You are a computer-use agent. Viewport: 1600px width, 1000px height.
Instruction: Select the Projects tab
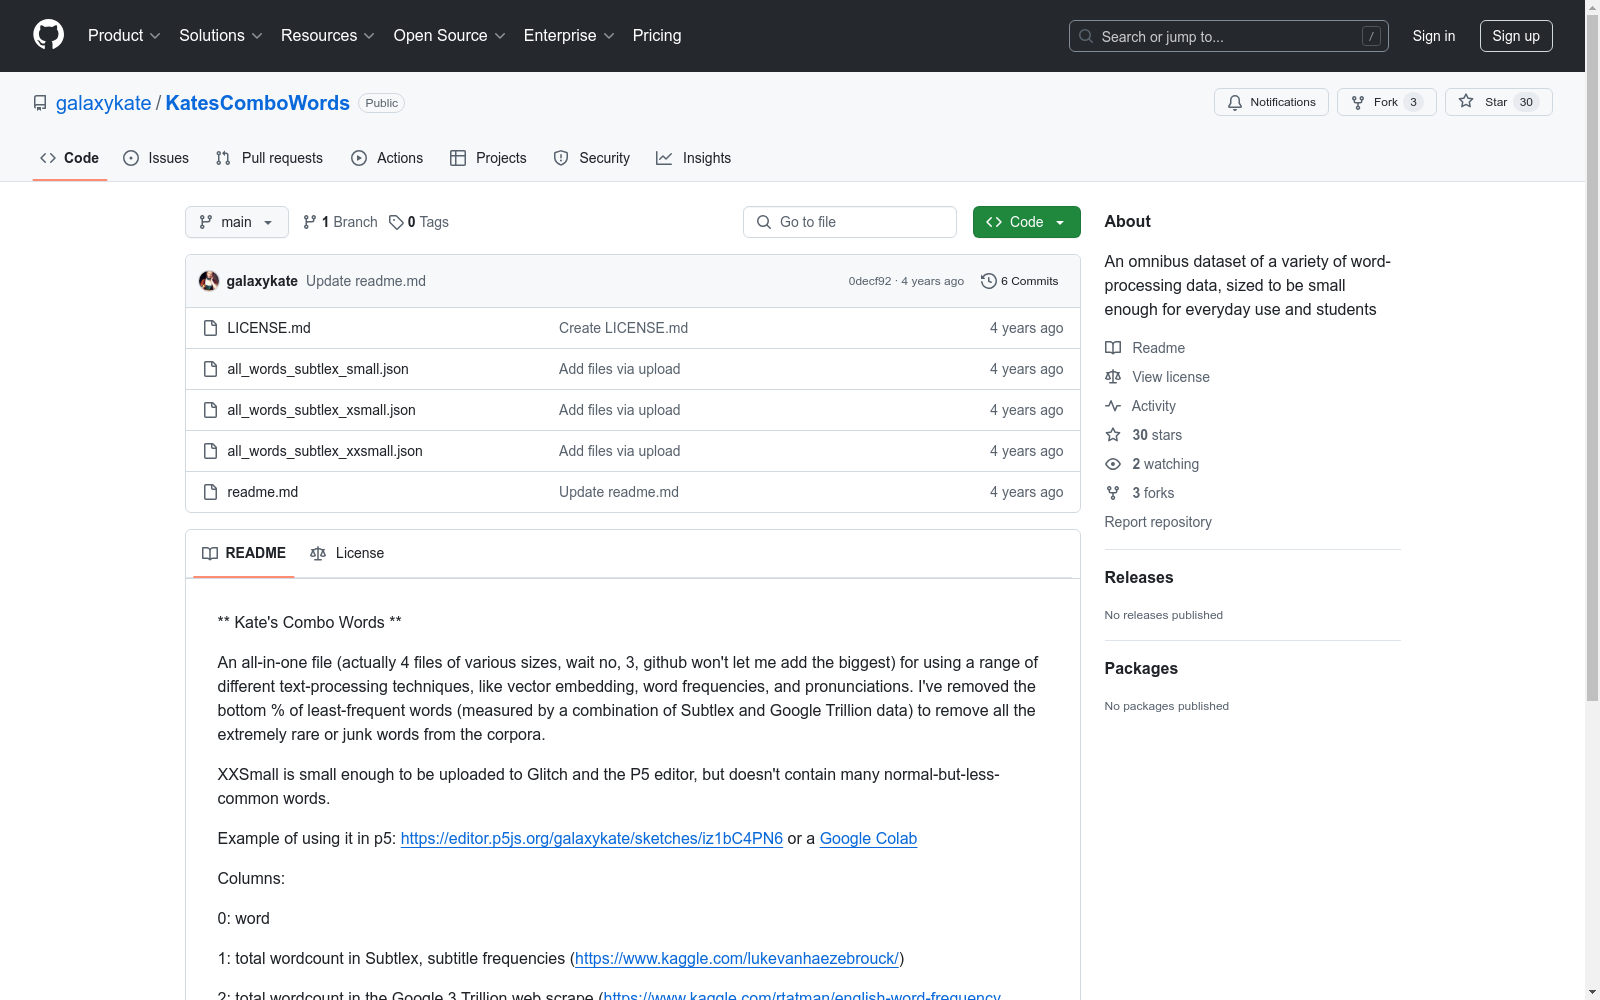tap(488, 158)
